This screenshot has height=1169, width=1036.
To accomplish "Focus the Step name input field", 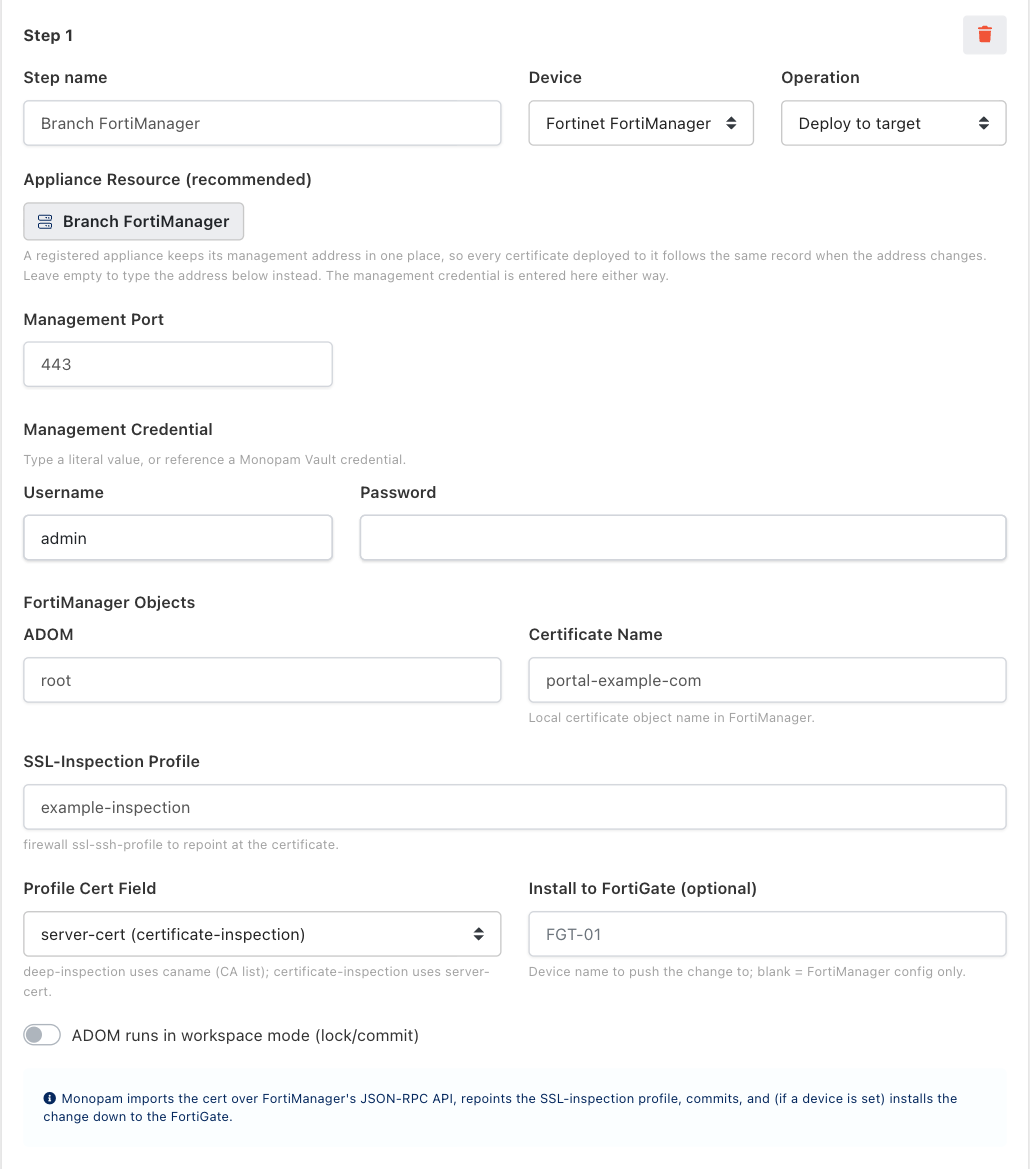I will [x=262, y=123].
